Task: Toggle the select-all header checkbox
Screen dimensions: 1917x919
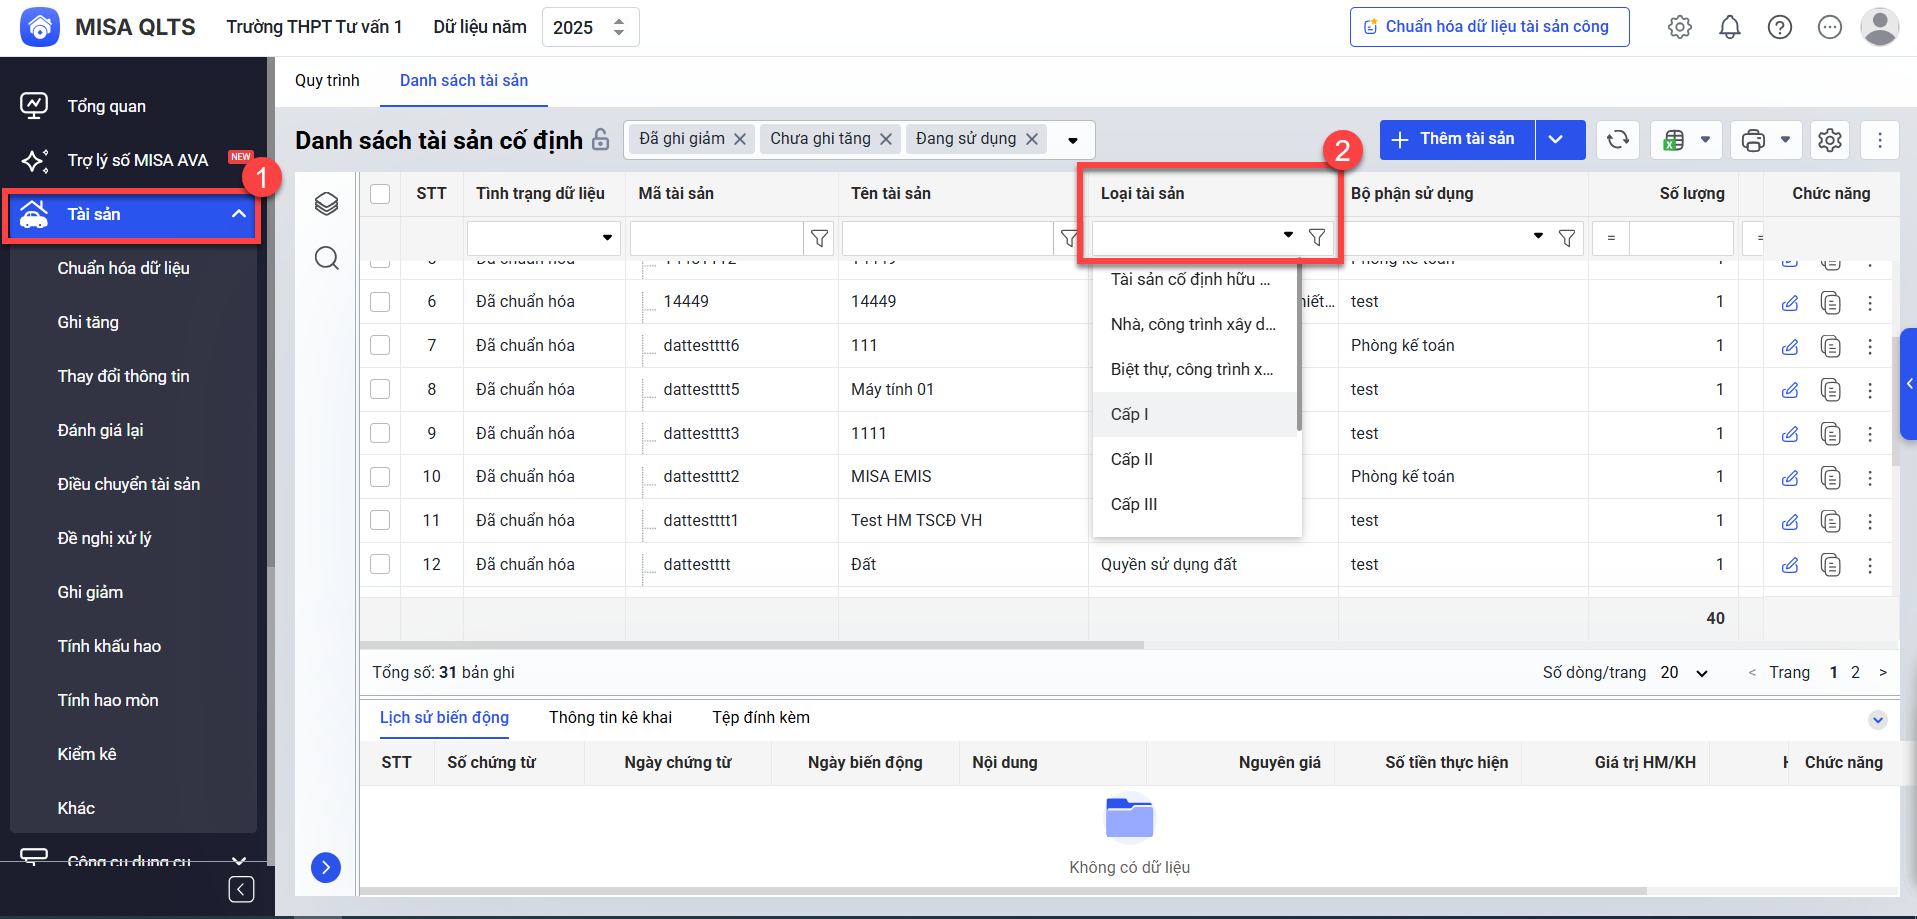Action: (380, 193)
